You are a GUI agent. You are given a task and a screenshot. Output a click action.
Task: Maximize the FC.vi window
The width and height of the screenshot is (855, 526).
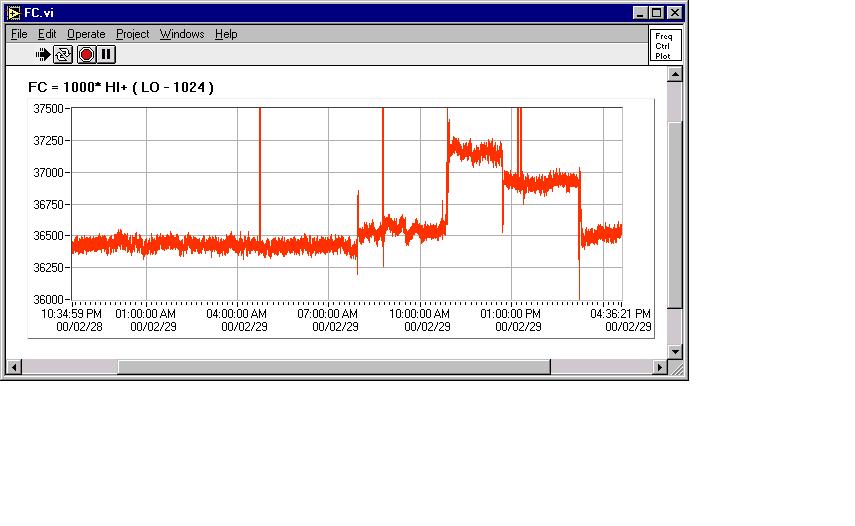point(657,13)
